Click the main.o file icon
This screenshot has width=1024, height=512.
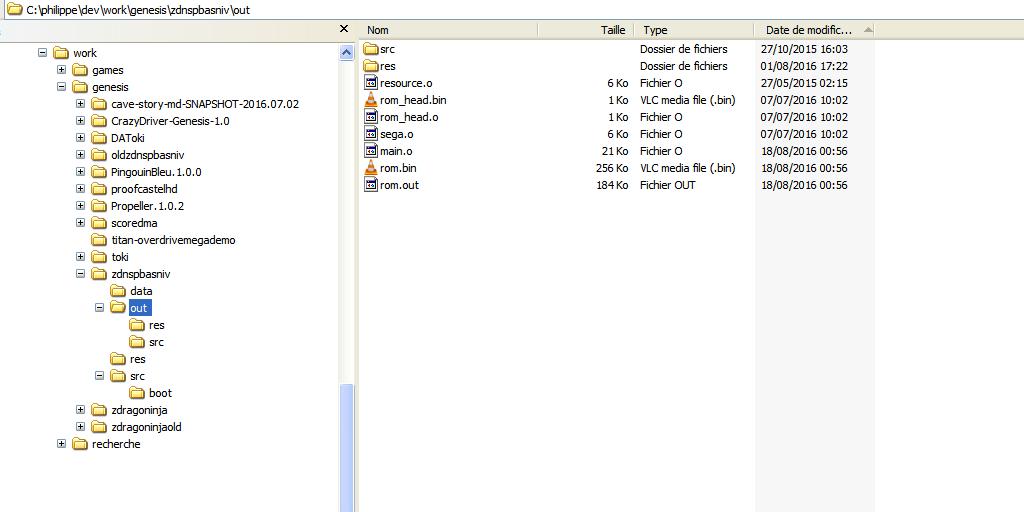[370, 151]
